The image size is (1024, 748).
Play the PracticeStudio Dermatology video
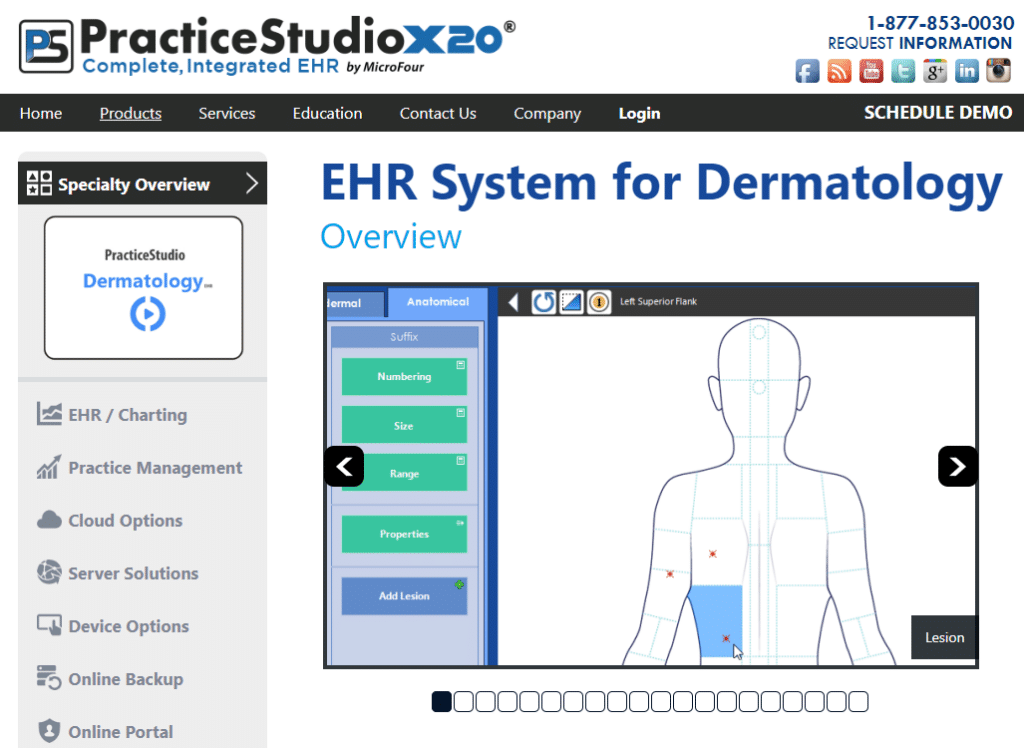tap(148, 314)
